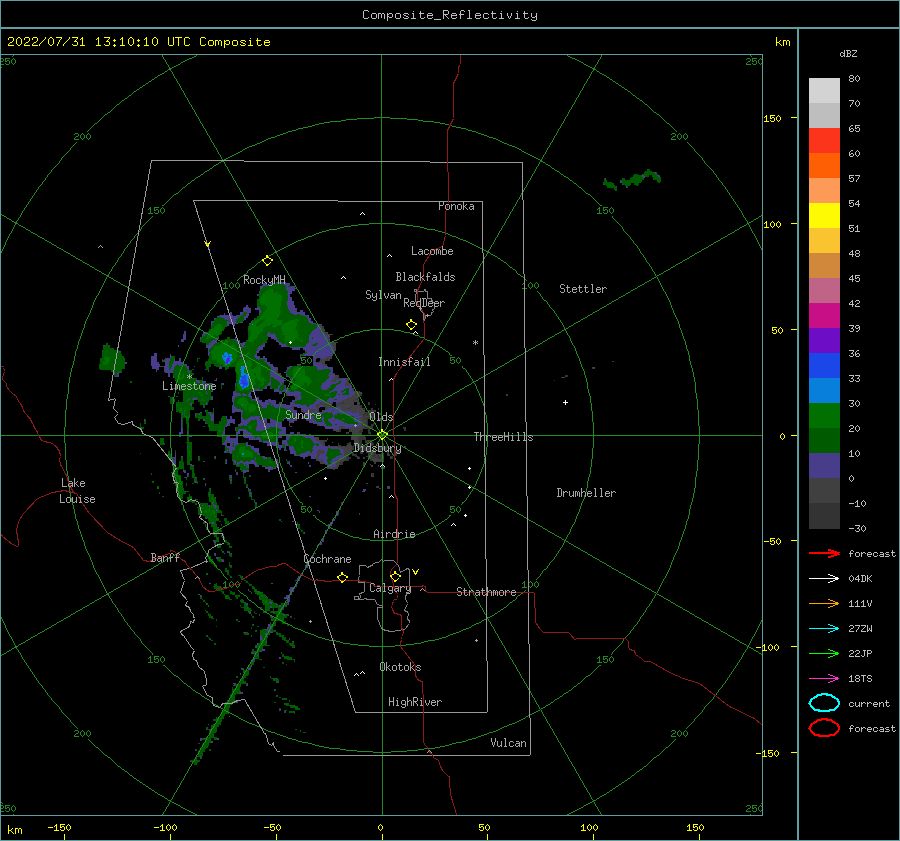Click the radar center diamond near Olds
Image resolution: width=900 pixels, height=841 pixels.
[x=382, y=435]
